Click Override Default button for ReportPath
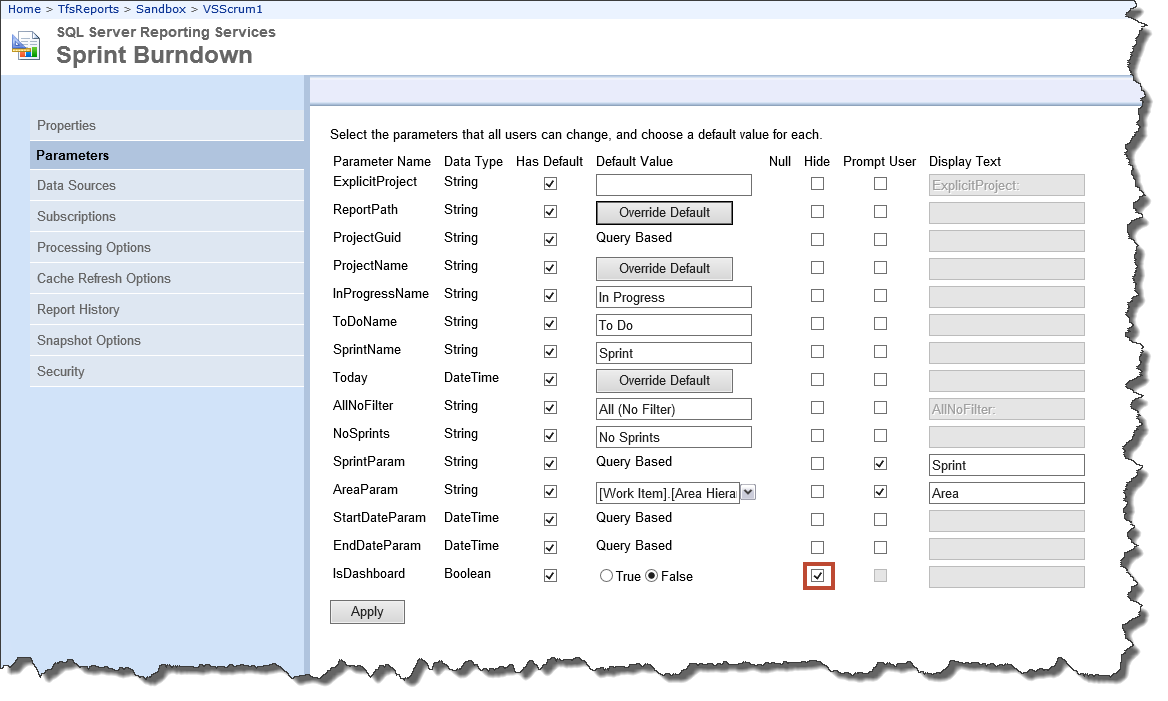 [x=664, y=213]
